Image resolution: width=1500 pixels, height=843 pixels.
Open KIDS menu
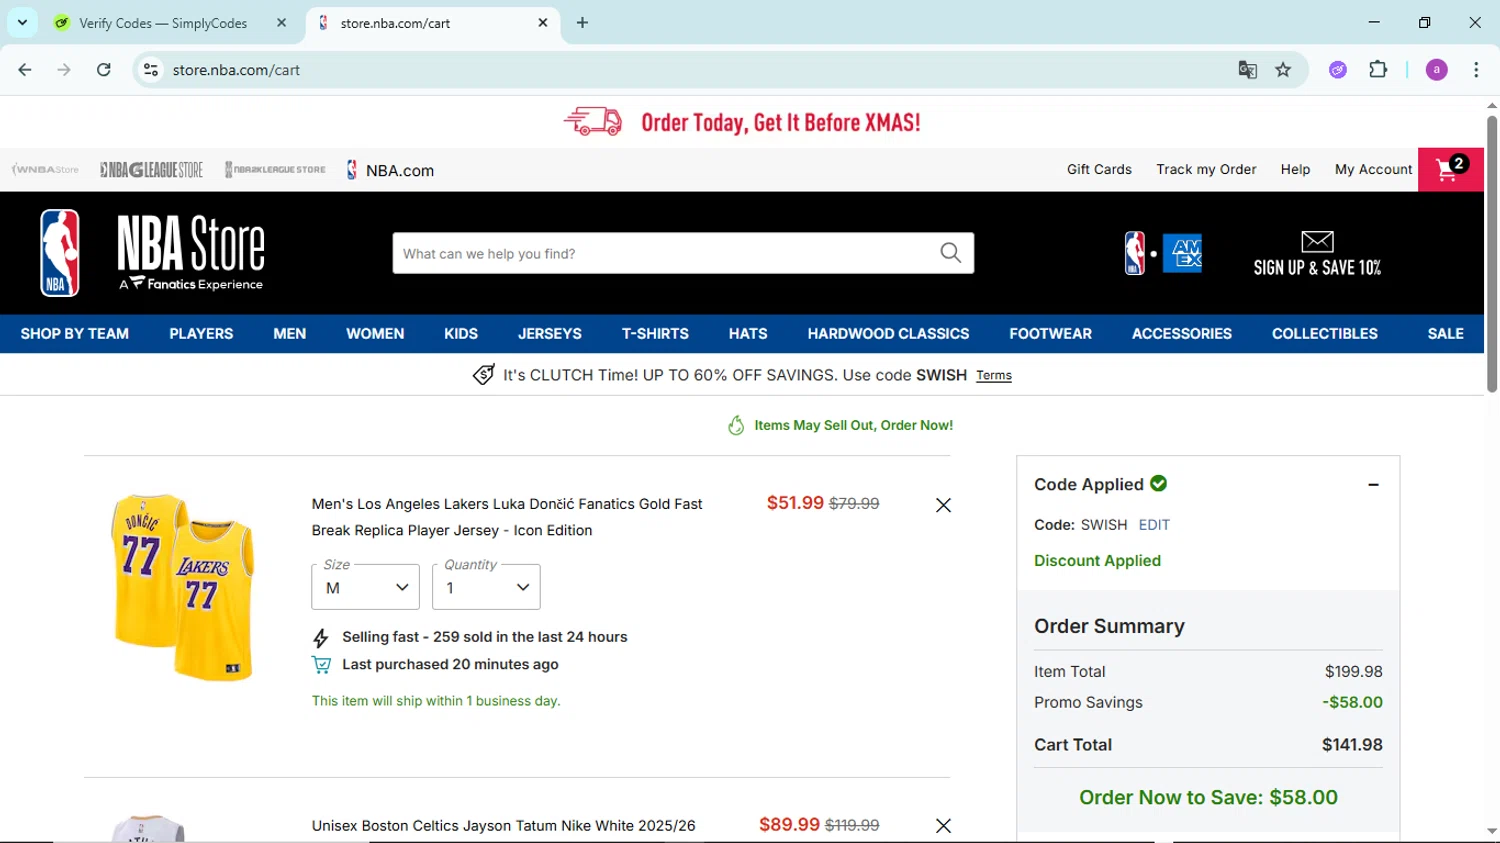[461, 334]
